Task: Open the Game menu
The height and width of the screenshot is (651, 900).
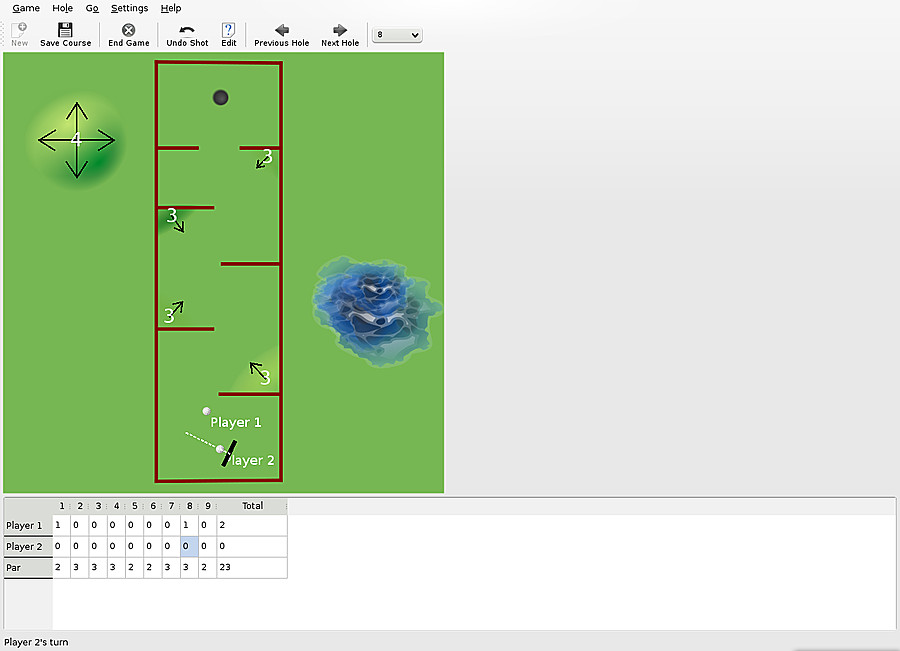Action: (26, 8)
